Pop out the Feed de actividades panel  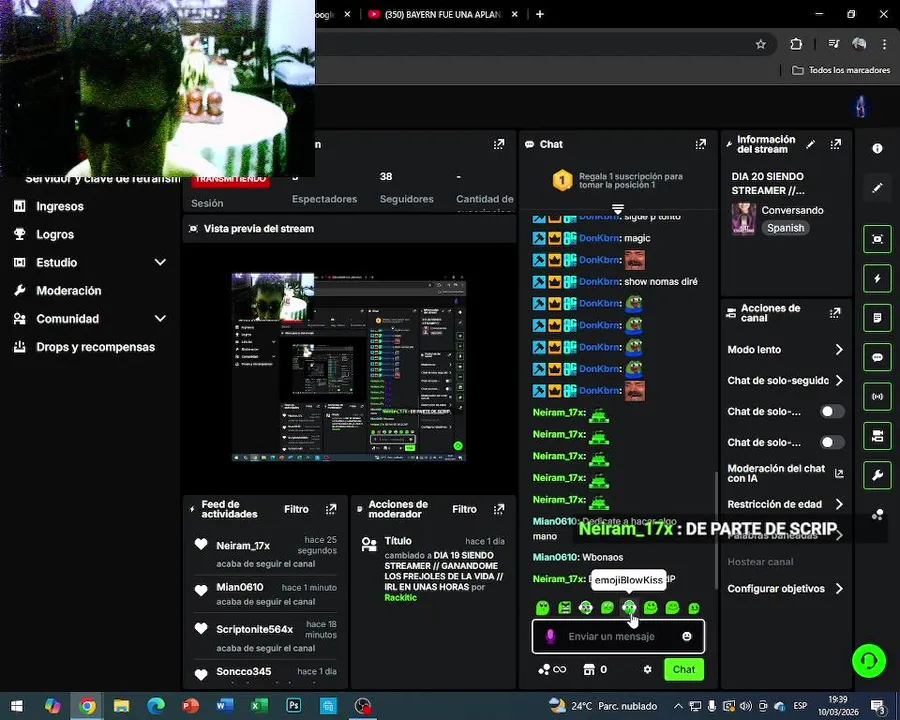pyautogui.click(x=331, y=509)
